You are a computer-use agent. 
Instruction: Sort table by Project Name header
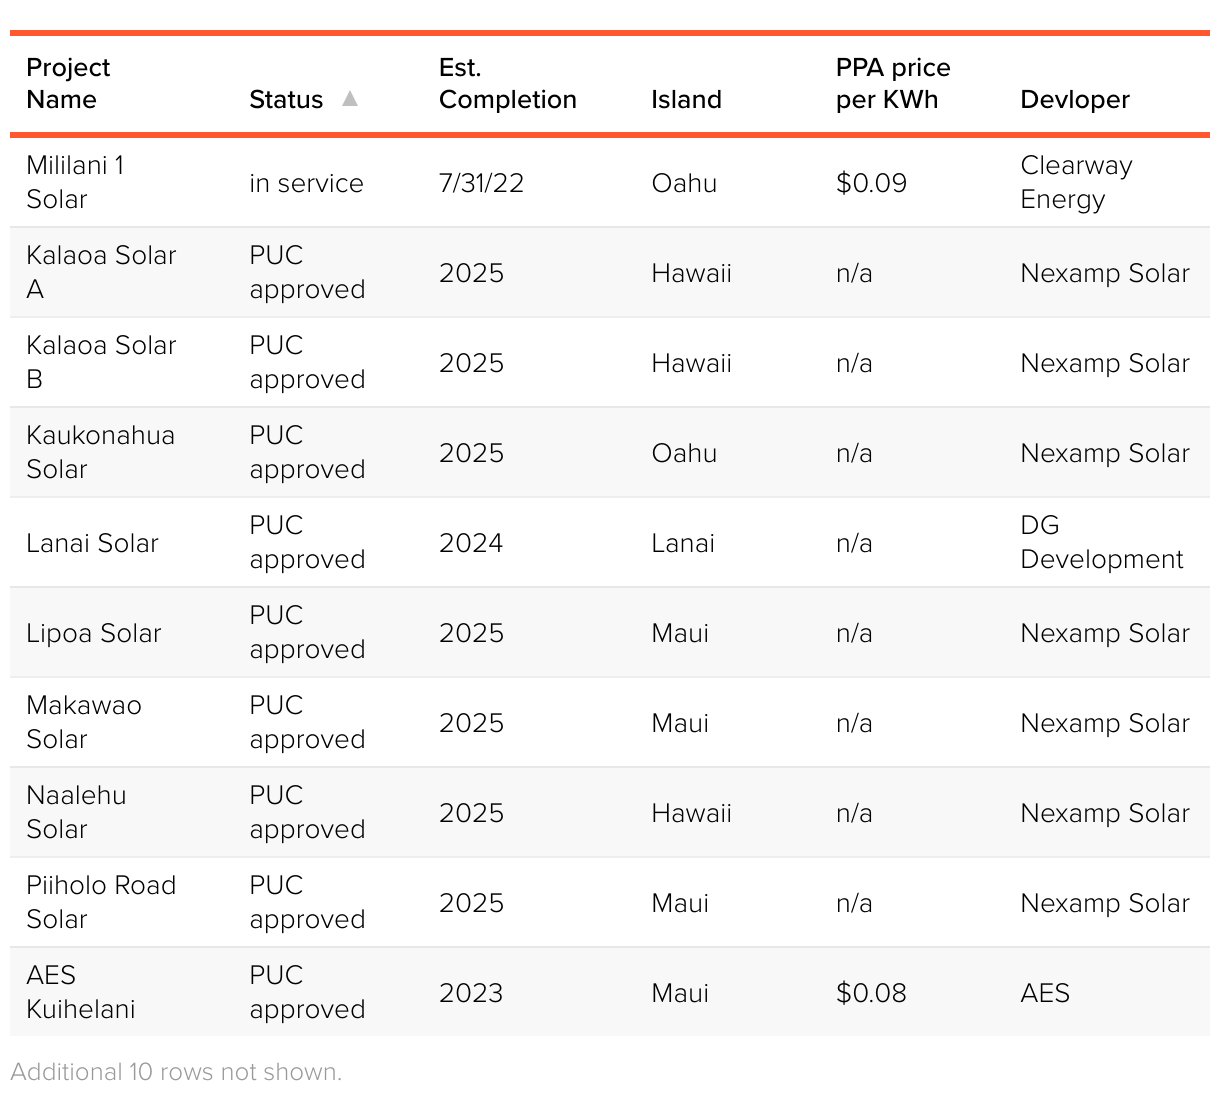coord(68,83)
